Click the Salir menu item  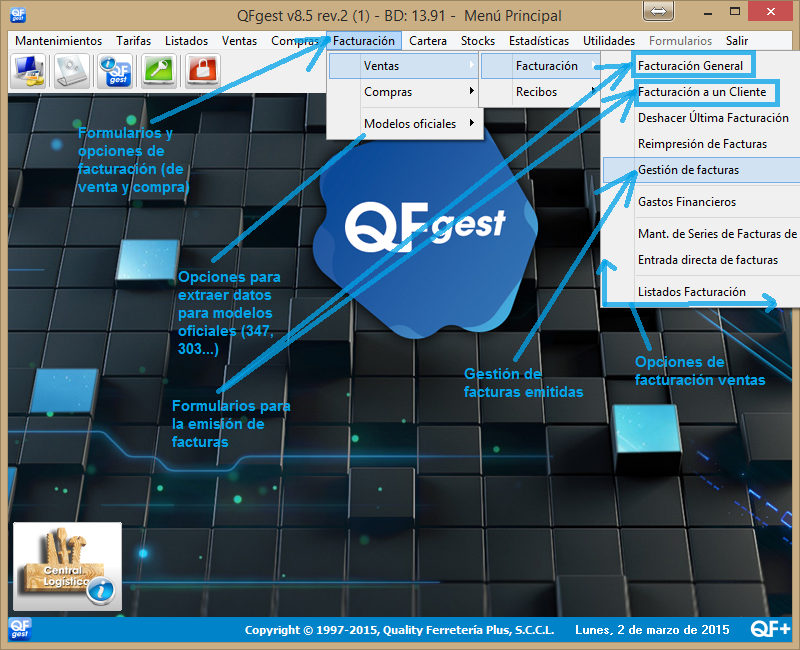pos(737,41)
